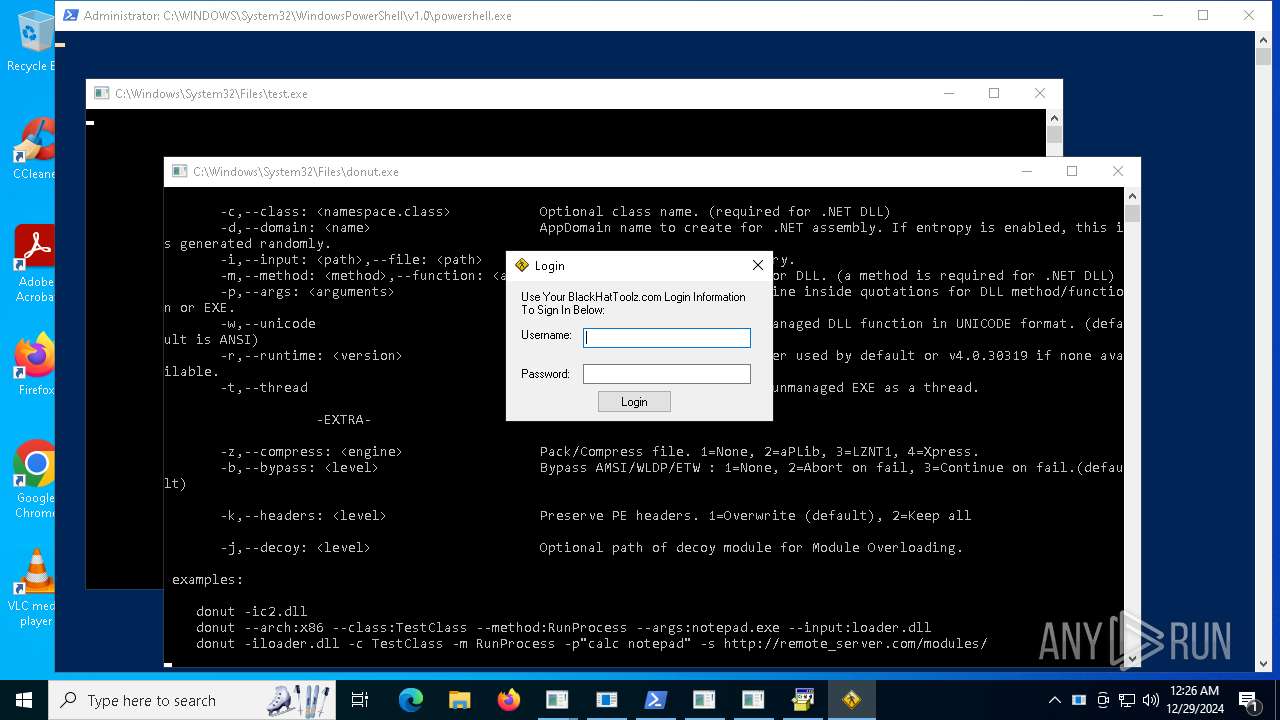Click 'examples:' text in donut console
1280x720 pixels.
(x=208, y=579)
